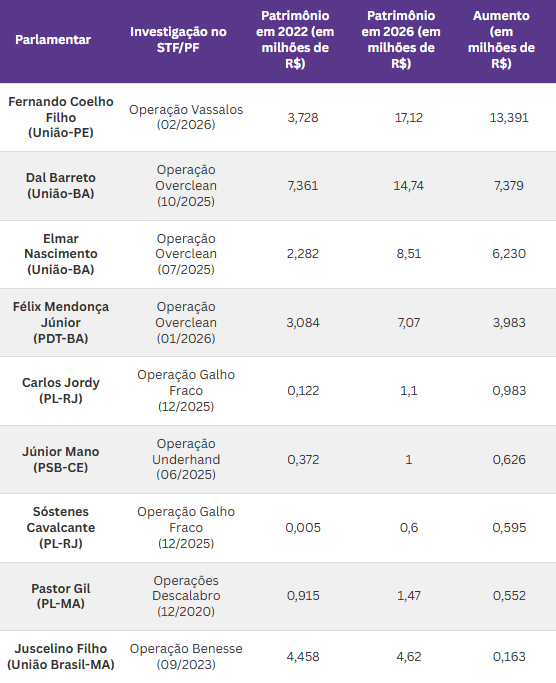Screen dimensions: 556x683
Task: Click Operação Overclean (01/2026) cell
Action: (186, 322)
